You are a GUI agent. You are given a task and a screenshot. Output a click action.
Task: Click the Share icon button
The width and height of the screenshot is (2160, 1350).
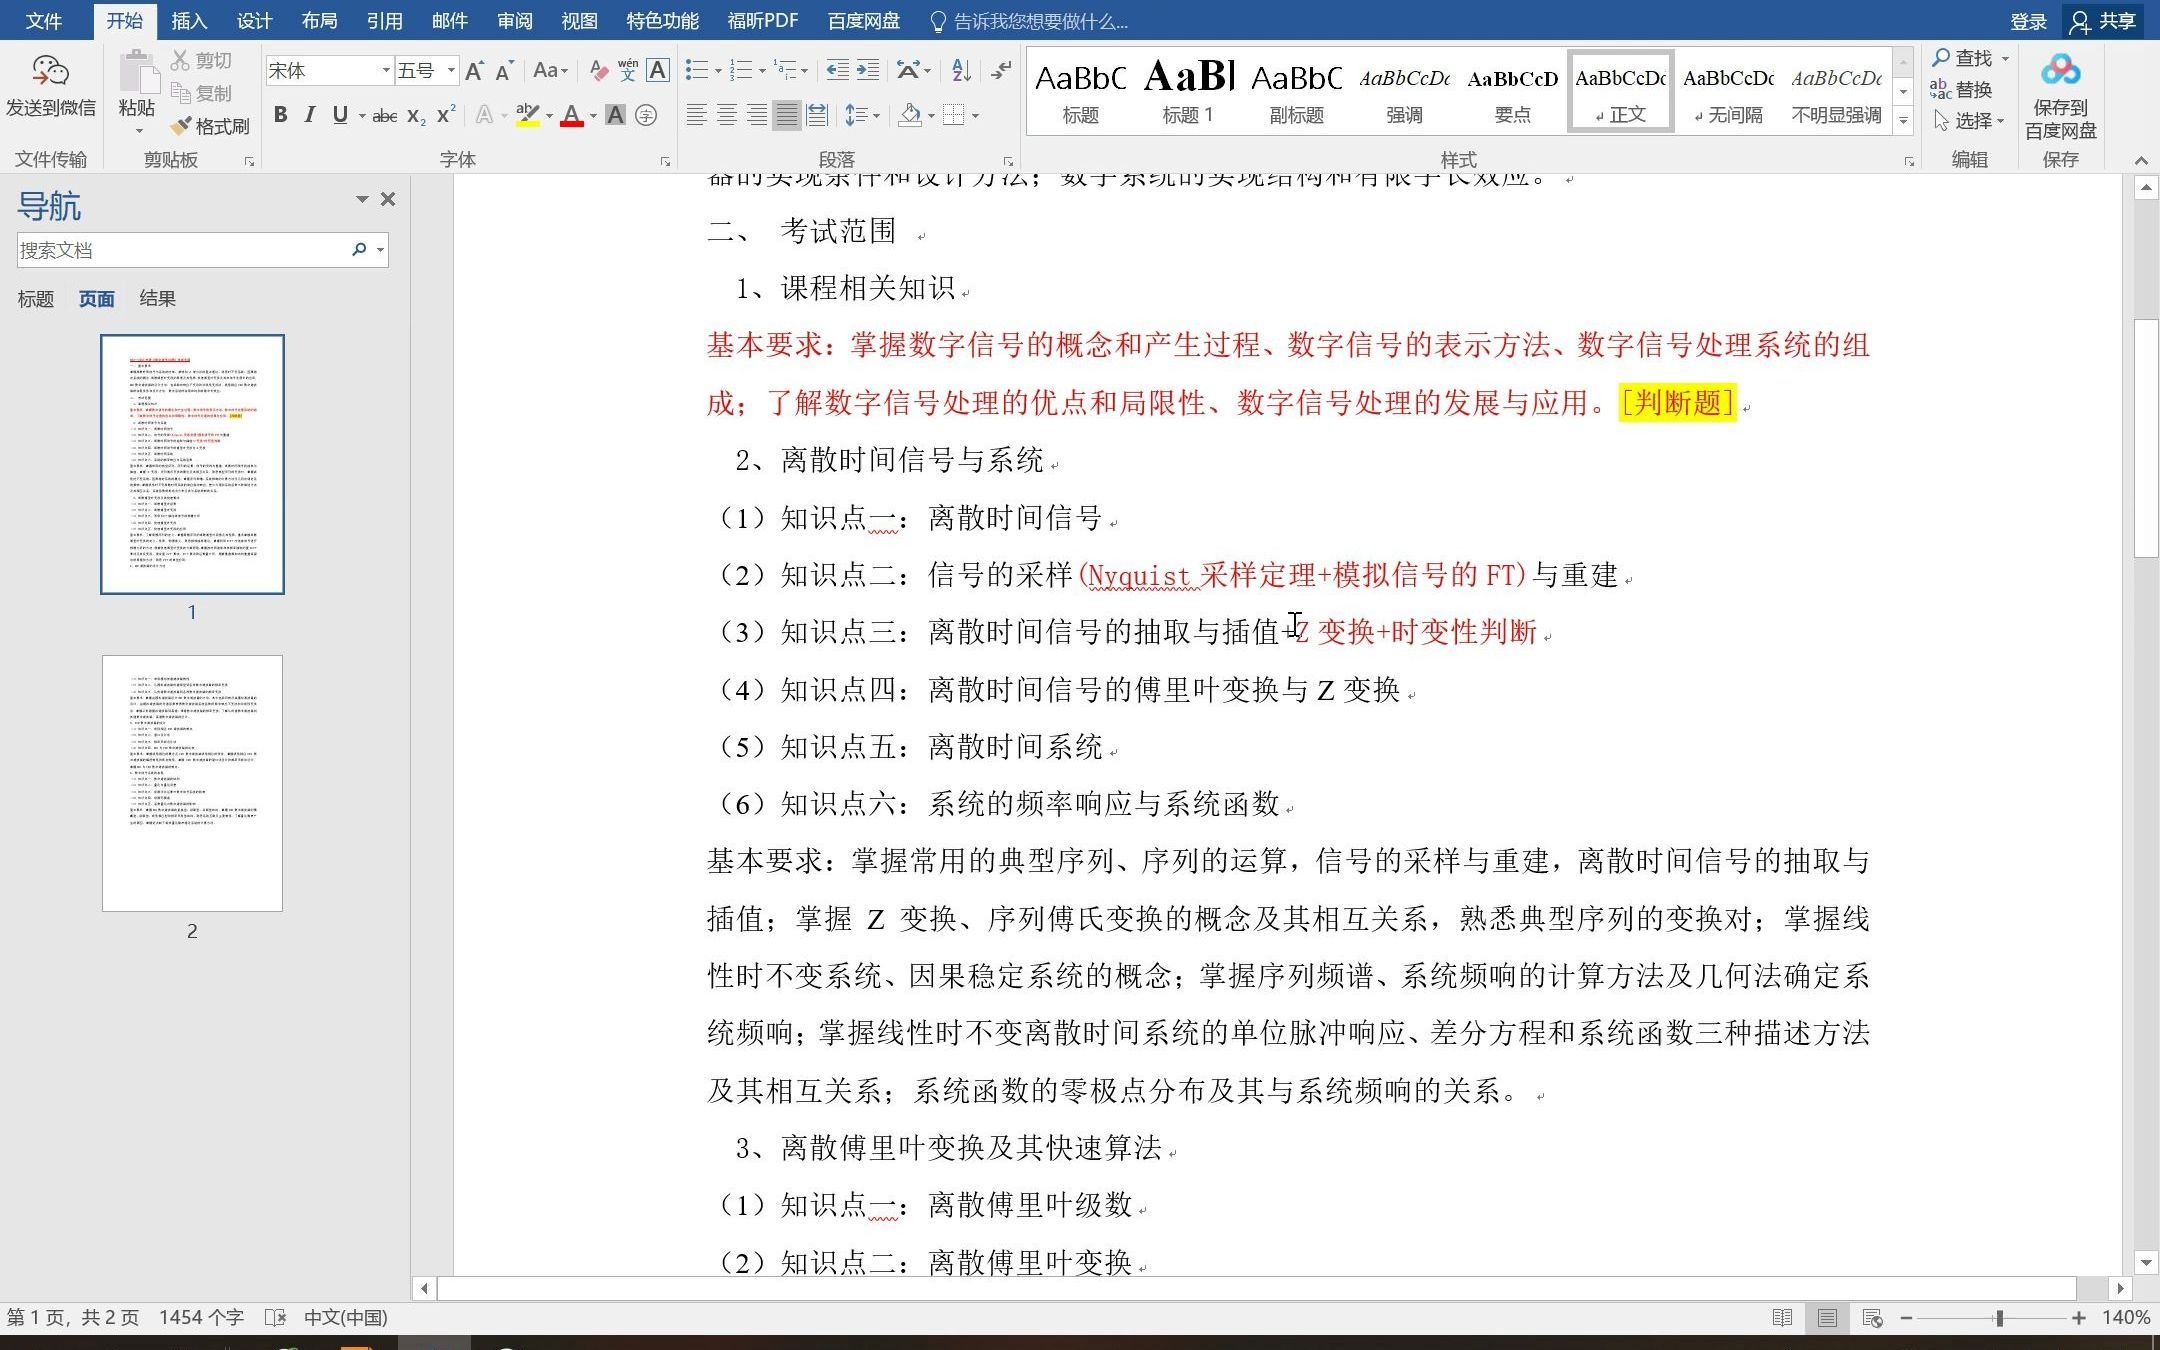[x=2104, y=21]
